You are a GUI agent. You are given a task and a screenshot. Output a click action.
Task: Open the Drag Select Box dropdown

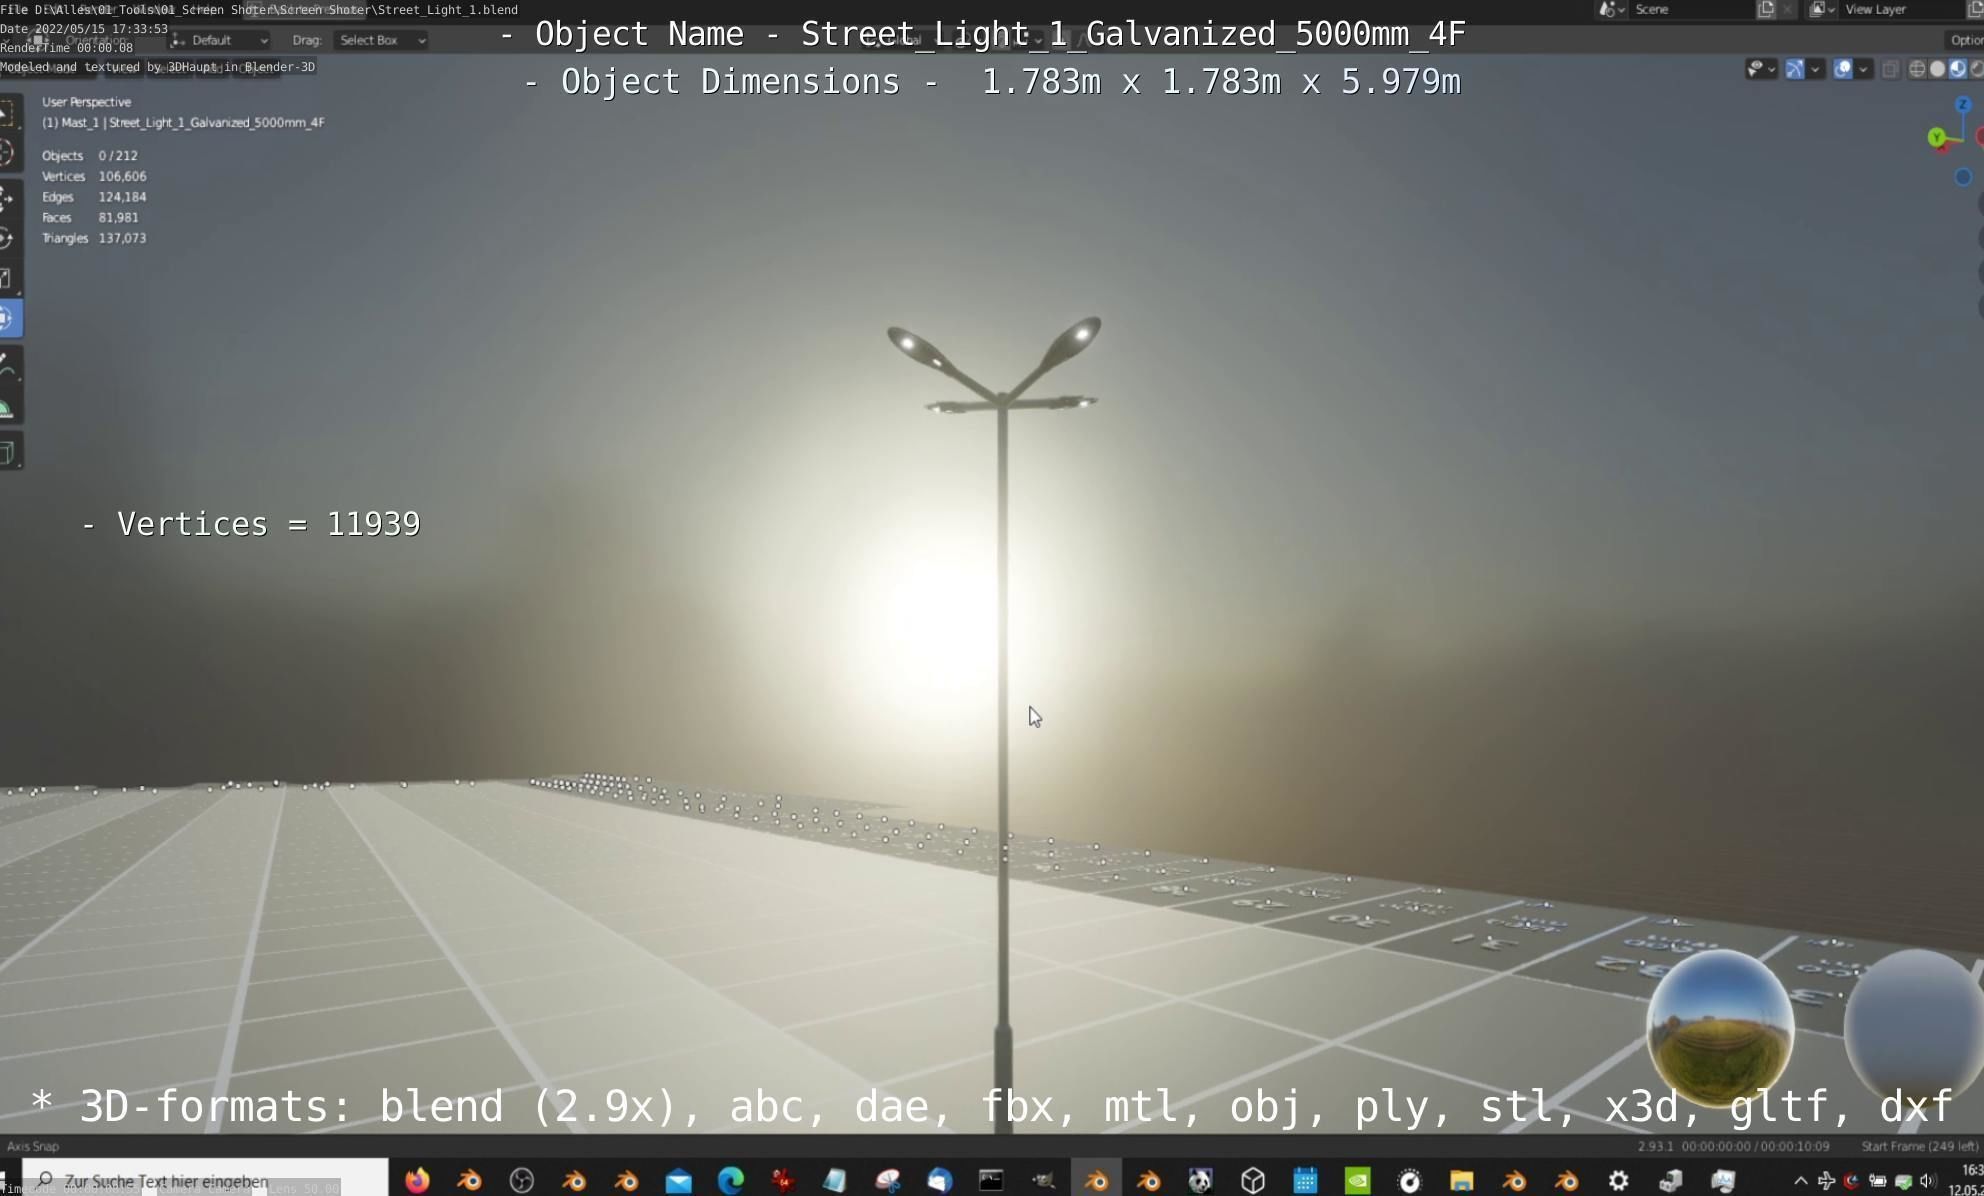(381, 40)
